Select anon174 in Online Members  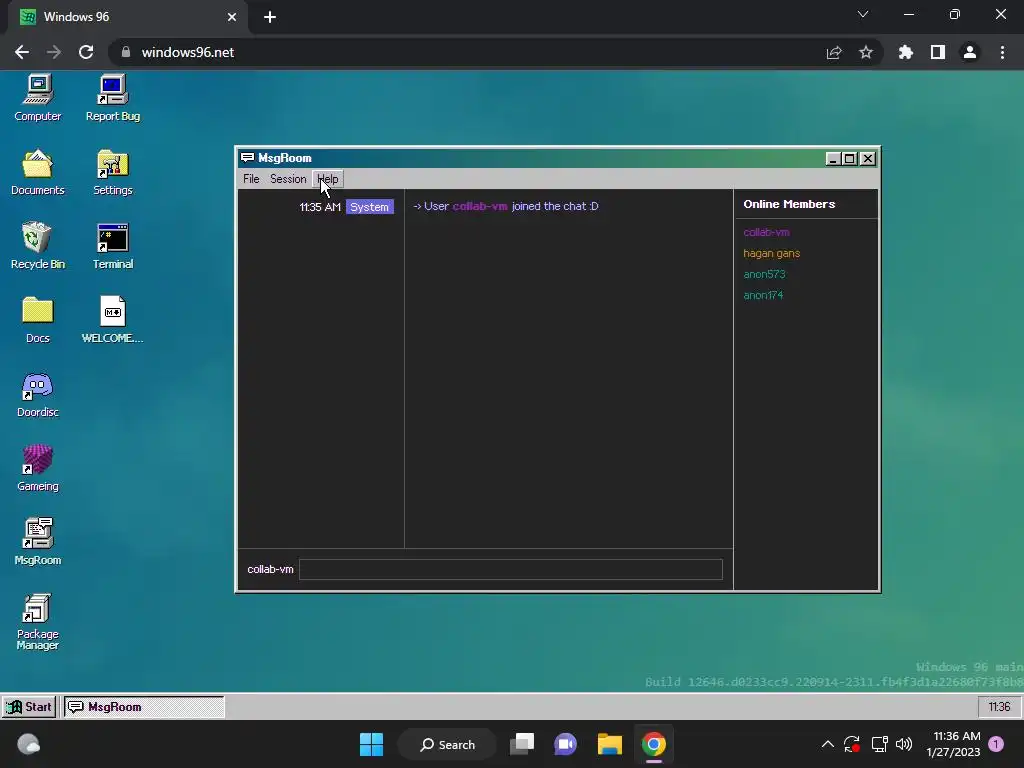(763, 295)
